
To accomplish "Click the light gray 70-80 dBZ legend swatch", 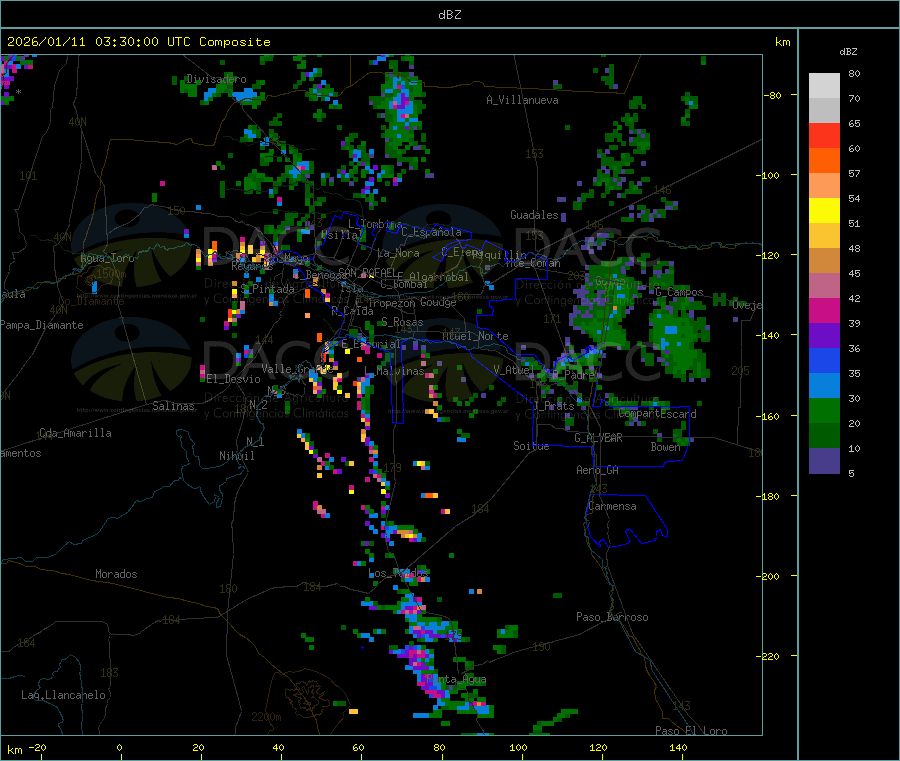I will [824, 86].
